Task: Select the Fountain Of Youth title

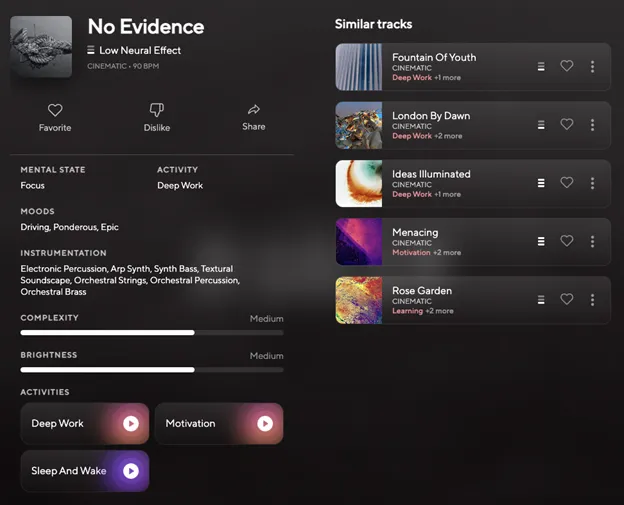Action: (x=434, y=57)
